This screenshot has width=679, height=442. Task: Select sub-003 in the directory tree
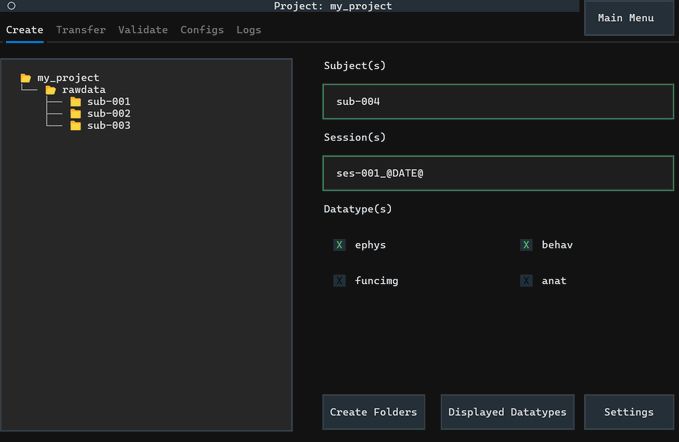(x=109, y=126)
